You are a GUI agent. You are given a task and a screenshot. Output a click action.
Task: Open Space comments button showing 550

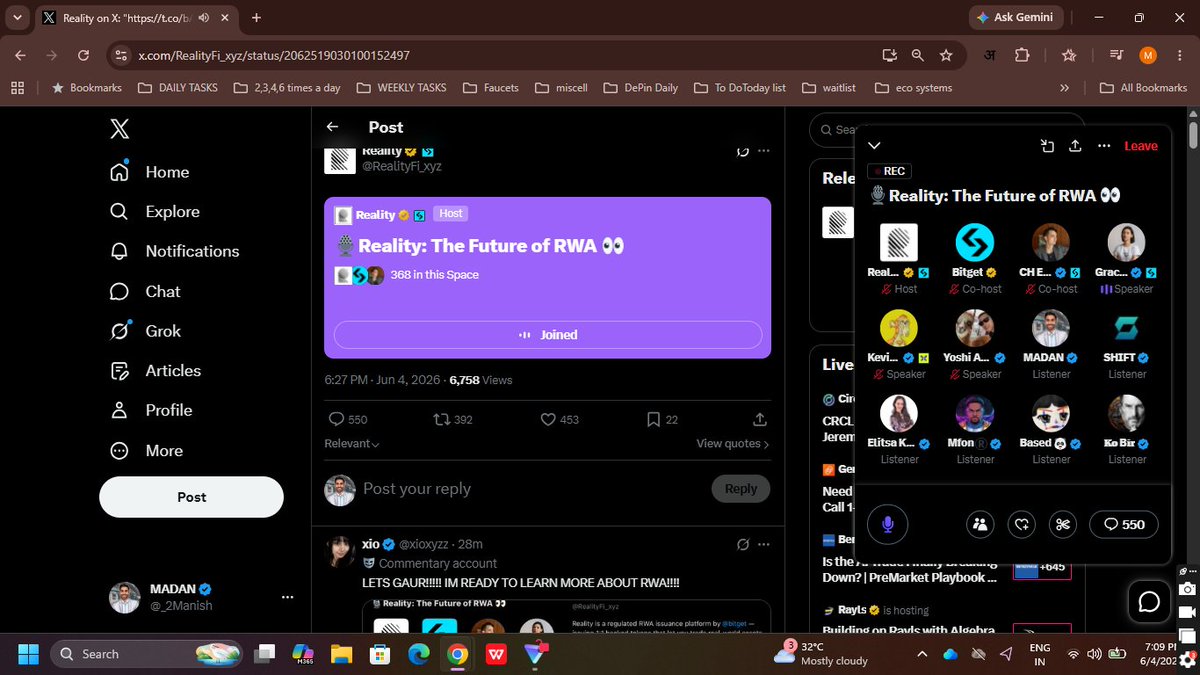coord(1124,524)
